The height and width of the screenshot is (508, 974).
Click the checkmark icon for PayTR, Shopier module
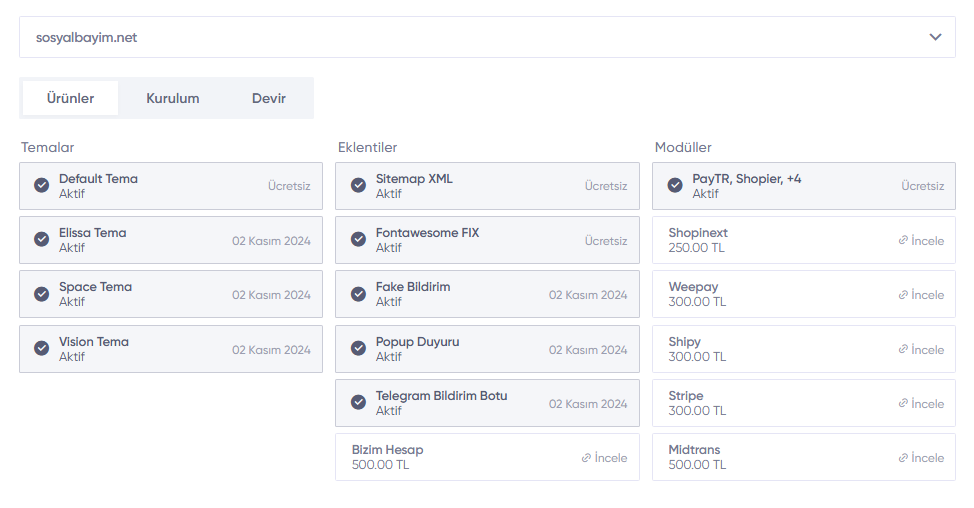(675, 185)
